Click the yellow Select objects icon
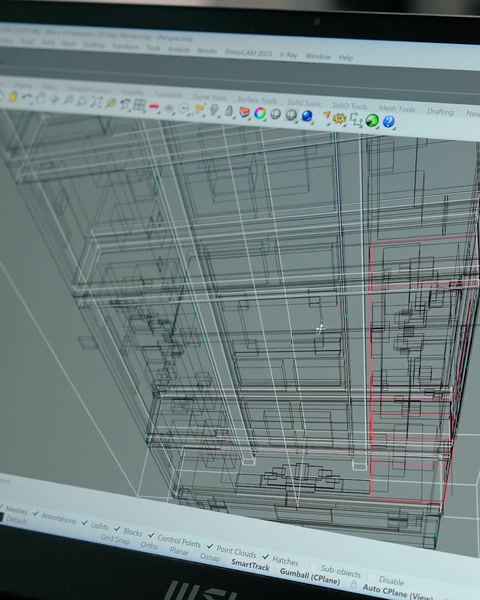 tap(199, 109)
